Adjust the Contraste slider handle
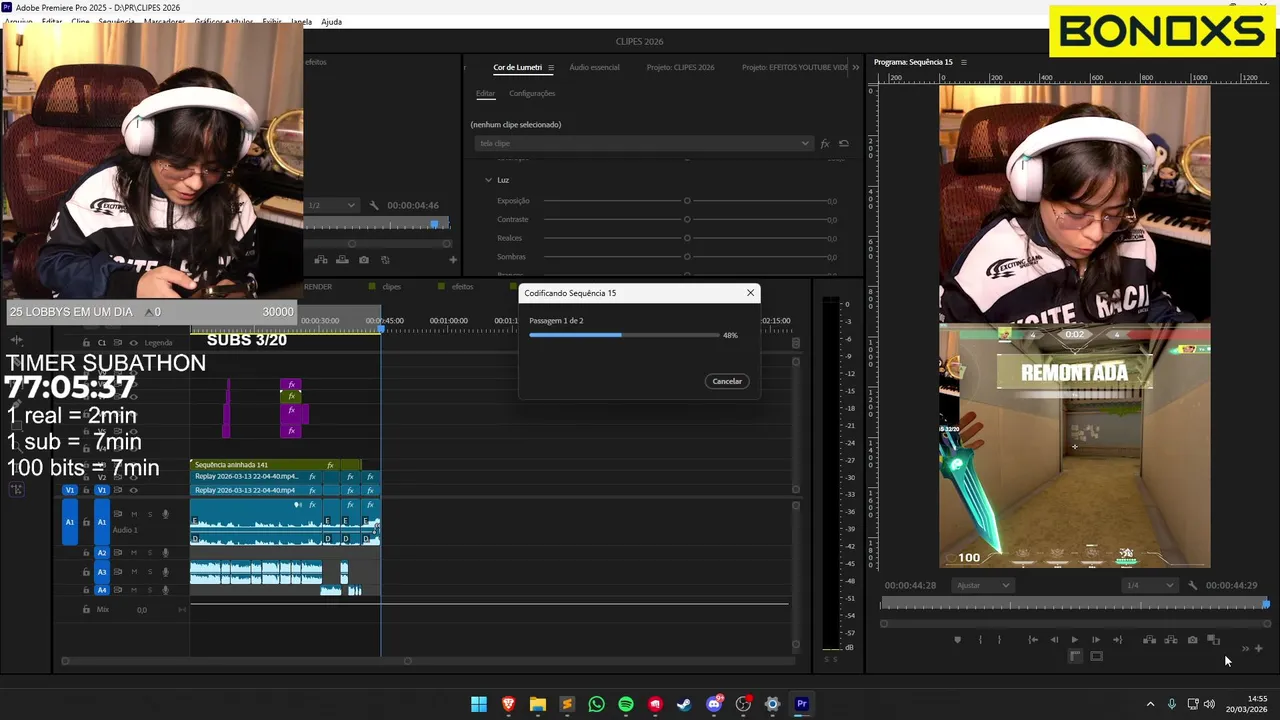This screenshot has height=720, width=1280. tap(687, 219)
